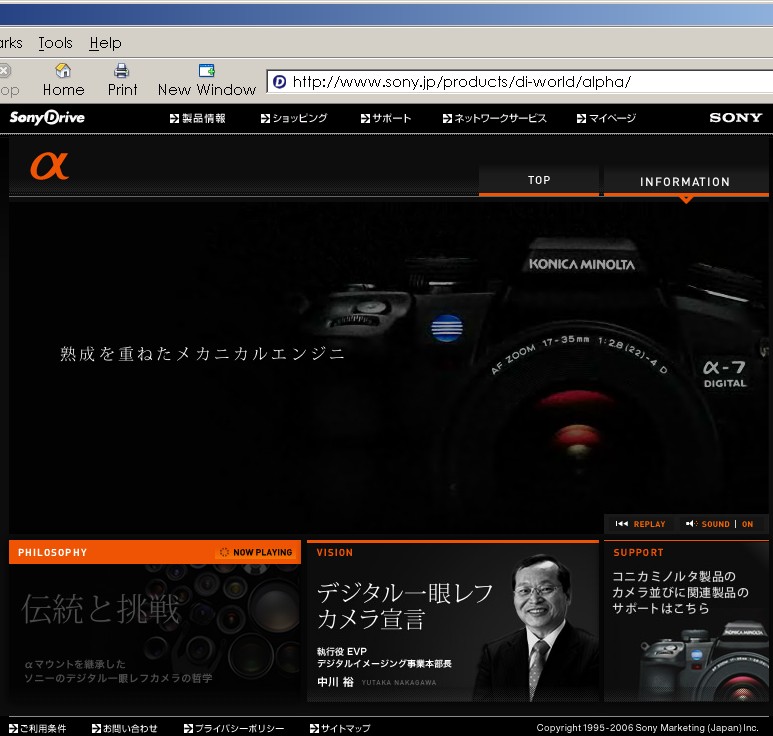Image resolution: width=773 pixels, height=736 pixels.
Task: Click the 製品情報 navigation link
Action: click(199, 118)
